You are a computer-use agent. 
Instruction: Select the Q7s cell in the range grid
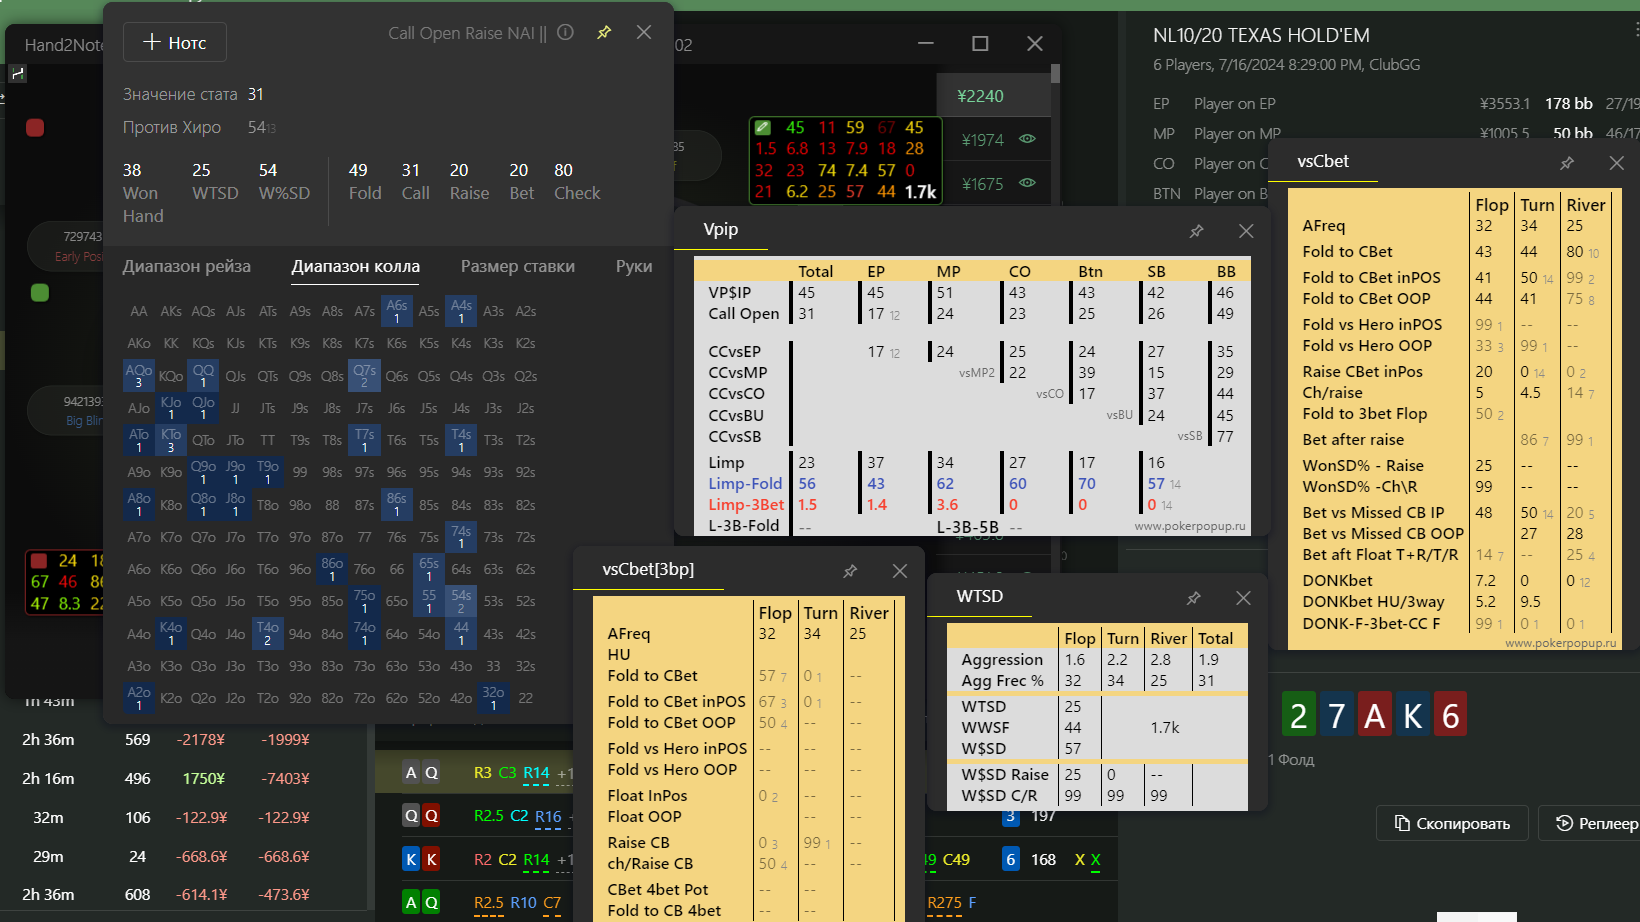[x=364, y=375]
